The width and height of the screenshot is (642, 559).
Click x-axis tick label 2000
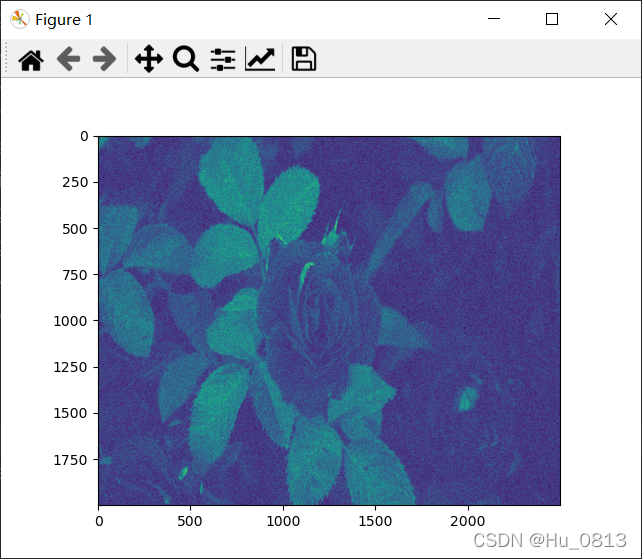tap(468, 521)
